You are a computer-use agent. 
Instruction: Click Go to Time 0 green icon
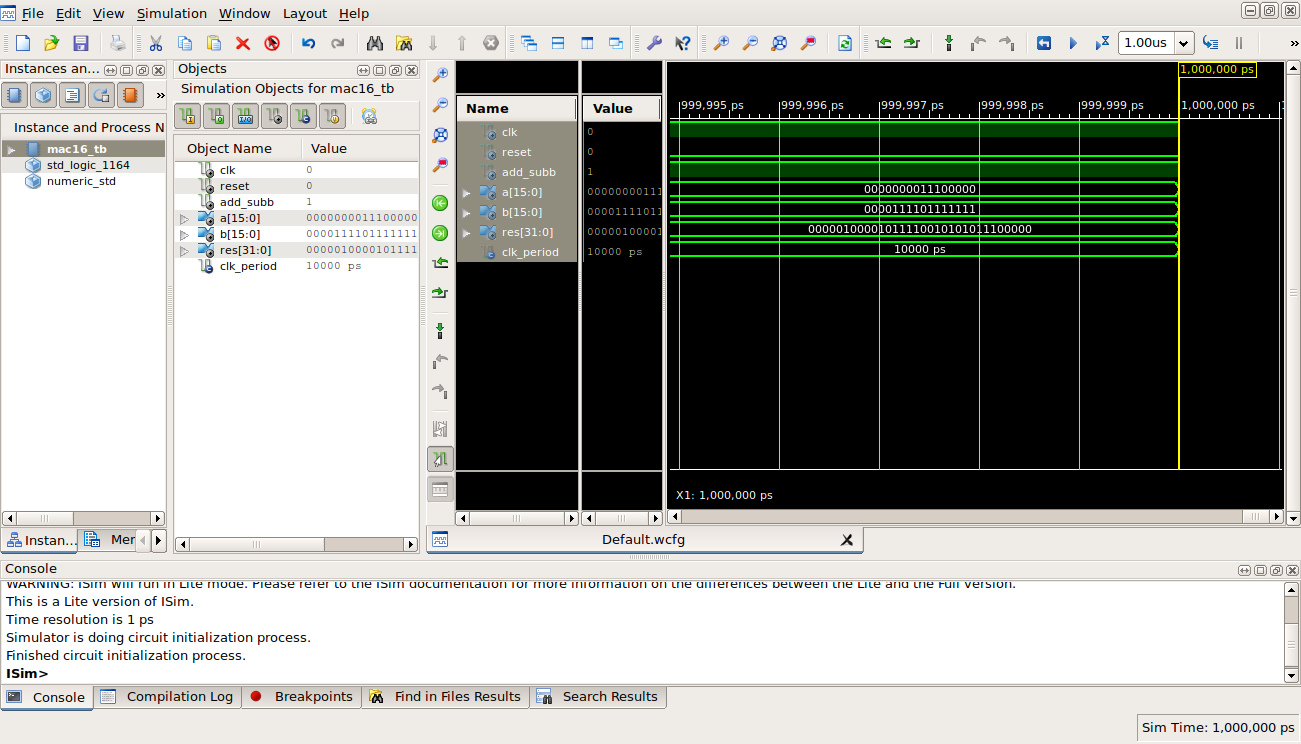[440, 203]
